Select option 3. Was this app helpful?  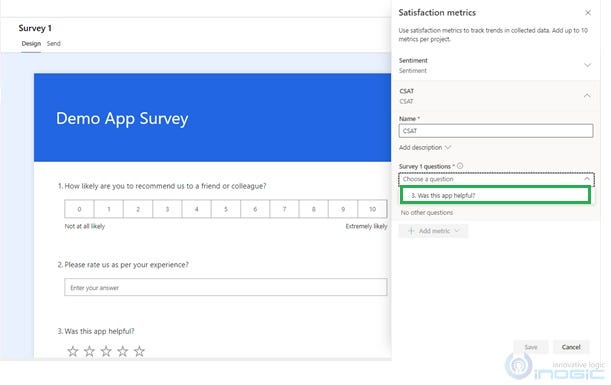tap(495, 195)
